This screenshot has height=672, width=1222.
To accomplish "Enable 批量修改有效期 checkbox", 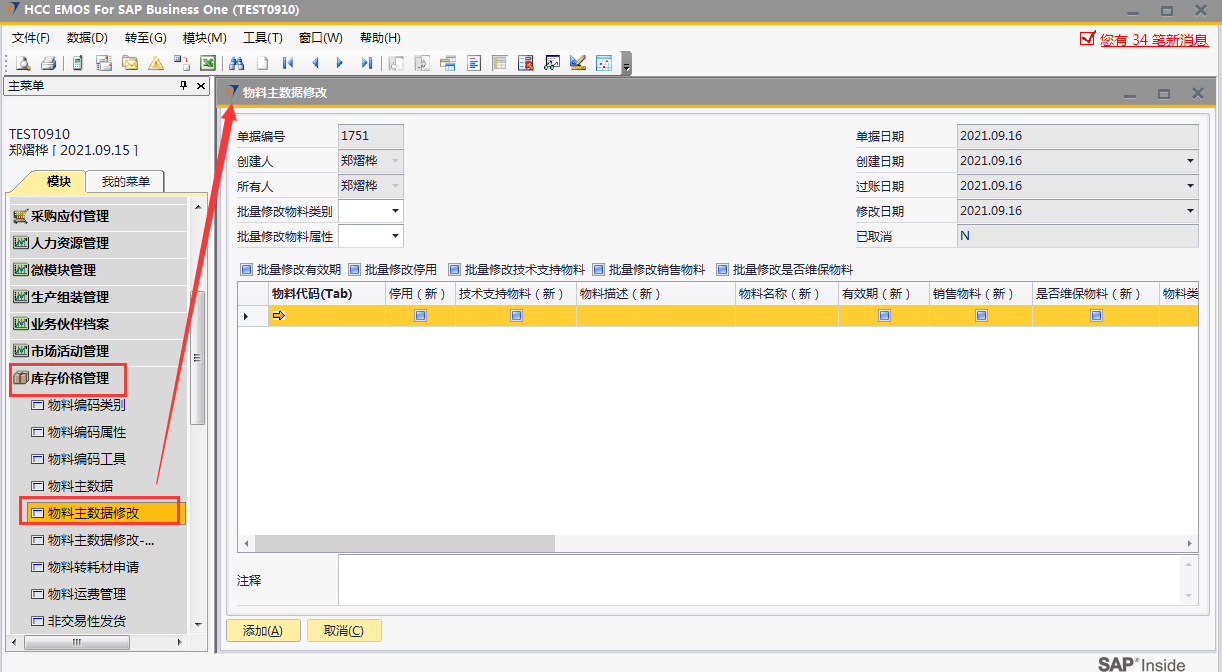I will [x=246, y=270].
